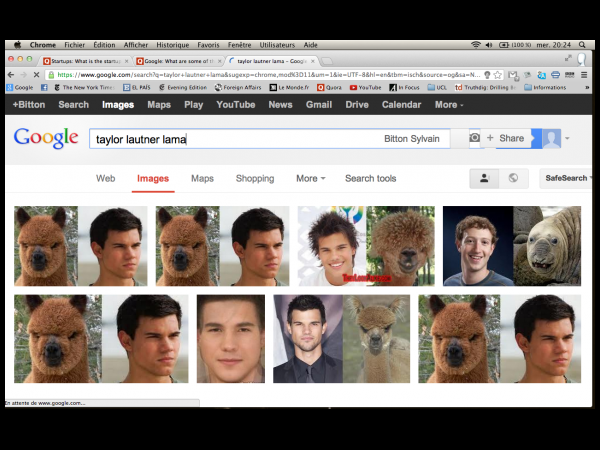Click the bookmark star icon in address bar

coord(497,75)
